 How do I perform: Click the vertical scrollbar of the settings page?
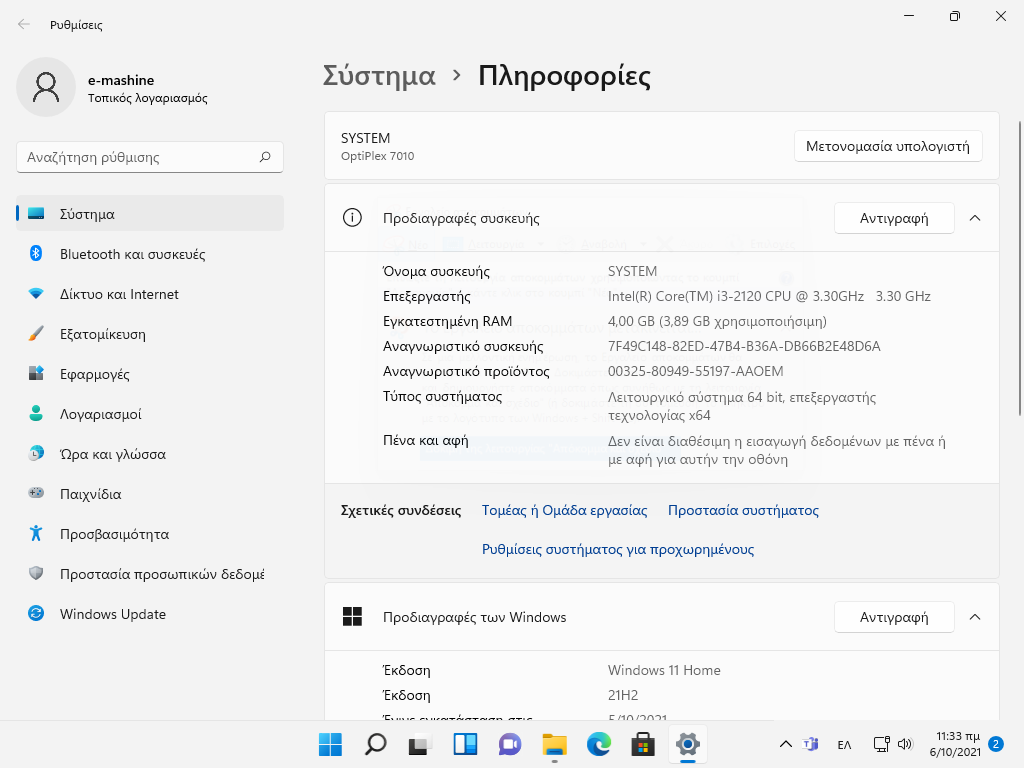1019,268
